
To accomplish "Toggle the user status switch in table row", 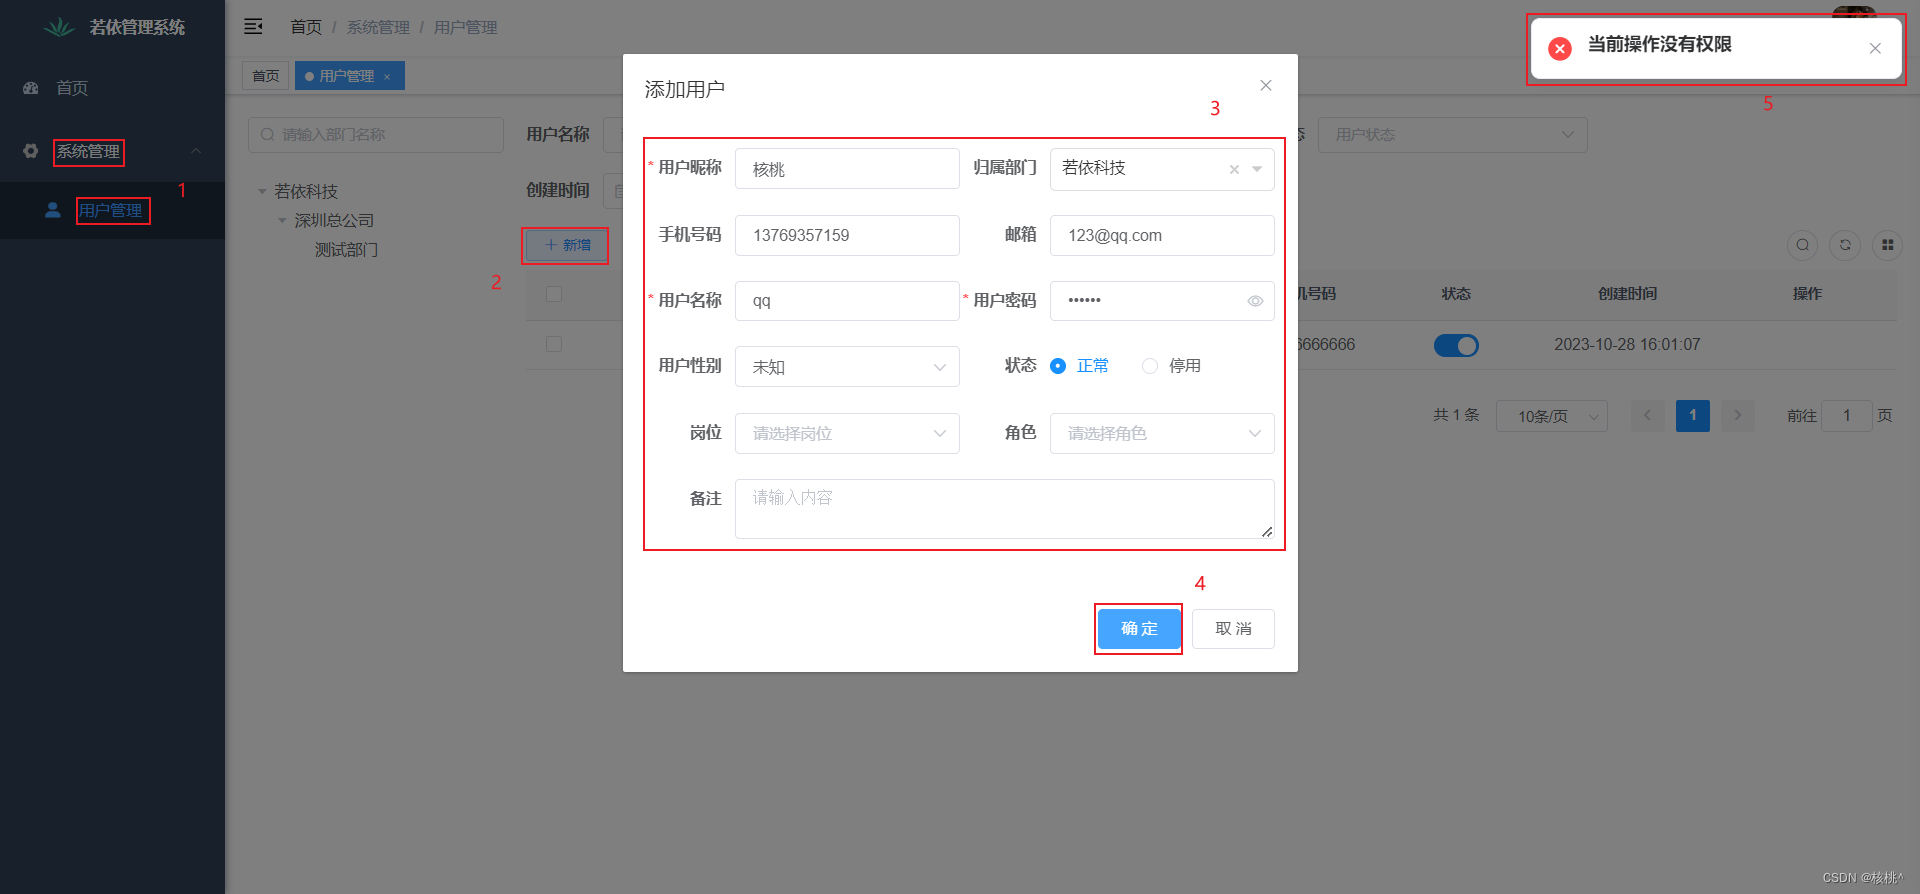I will tap(1456, 345).
